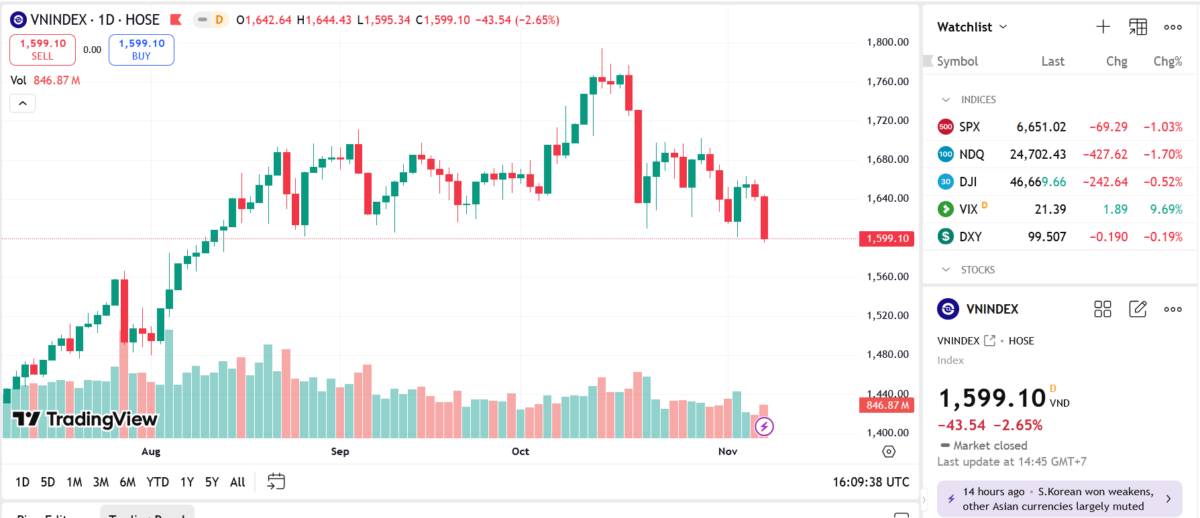Image resolution: width=1200 pixels, height=518 pixels.
Task: Expand the STOCKS section
Action: (946, 270)
